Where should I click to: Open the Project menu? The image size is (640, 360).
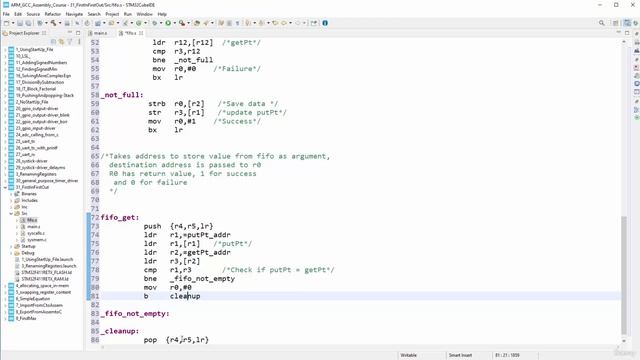[x=112, y=14]
